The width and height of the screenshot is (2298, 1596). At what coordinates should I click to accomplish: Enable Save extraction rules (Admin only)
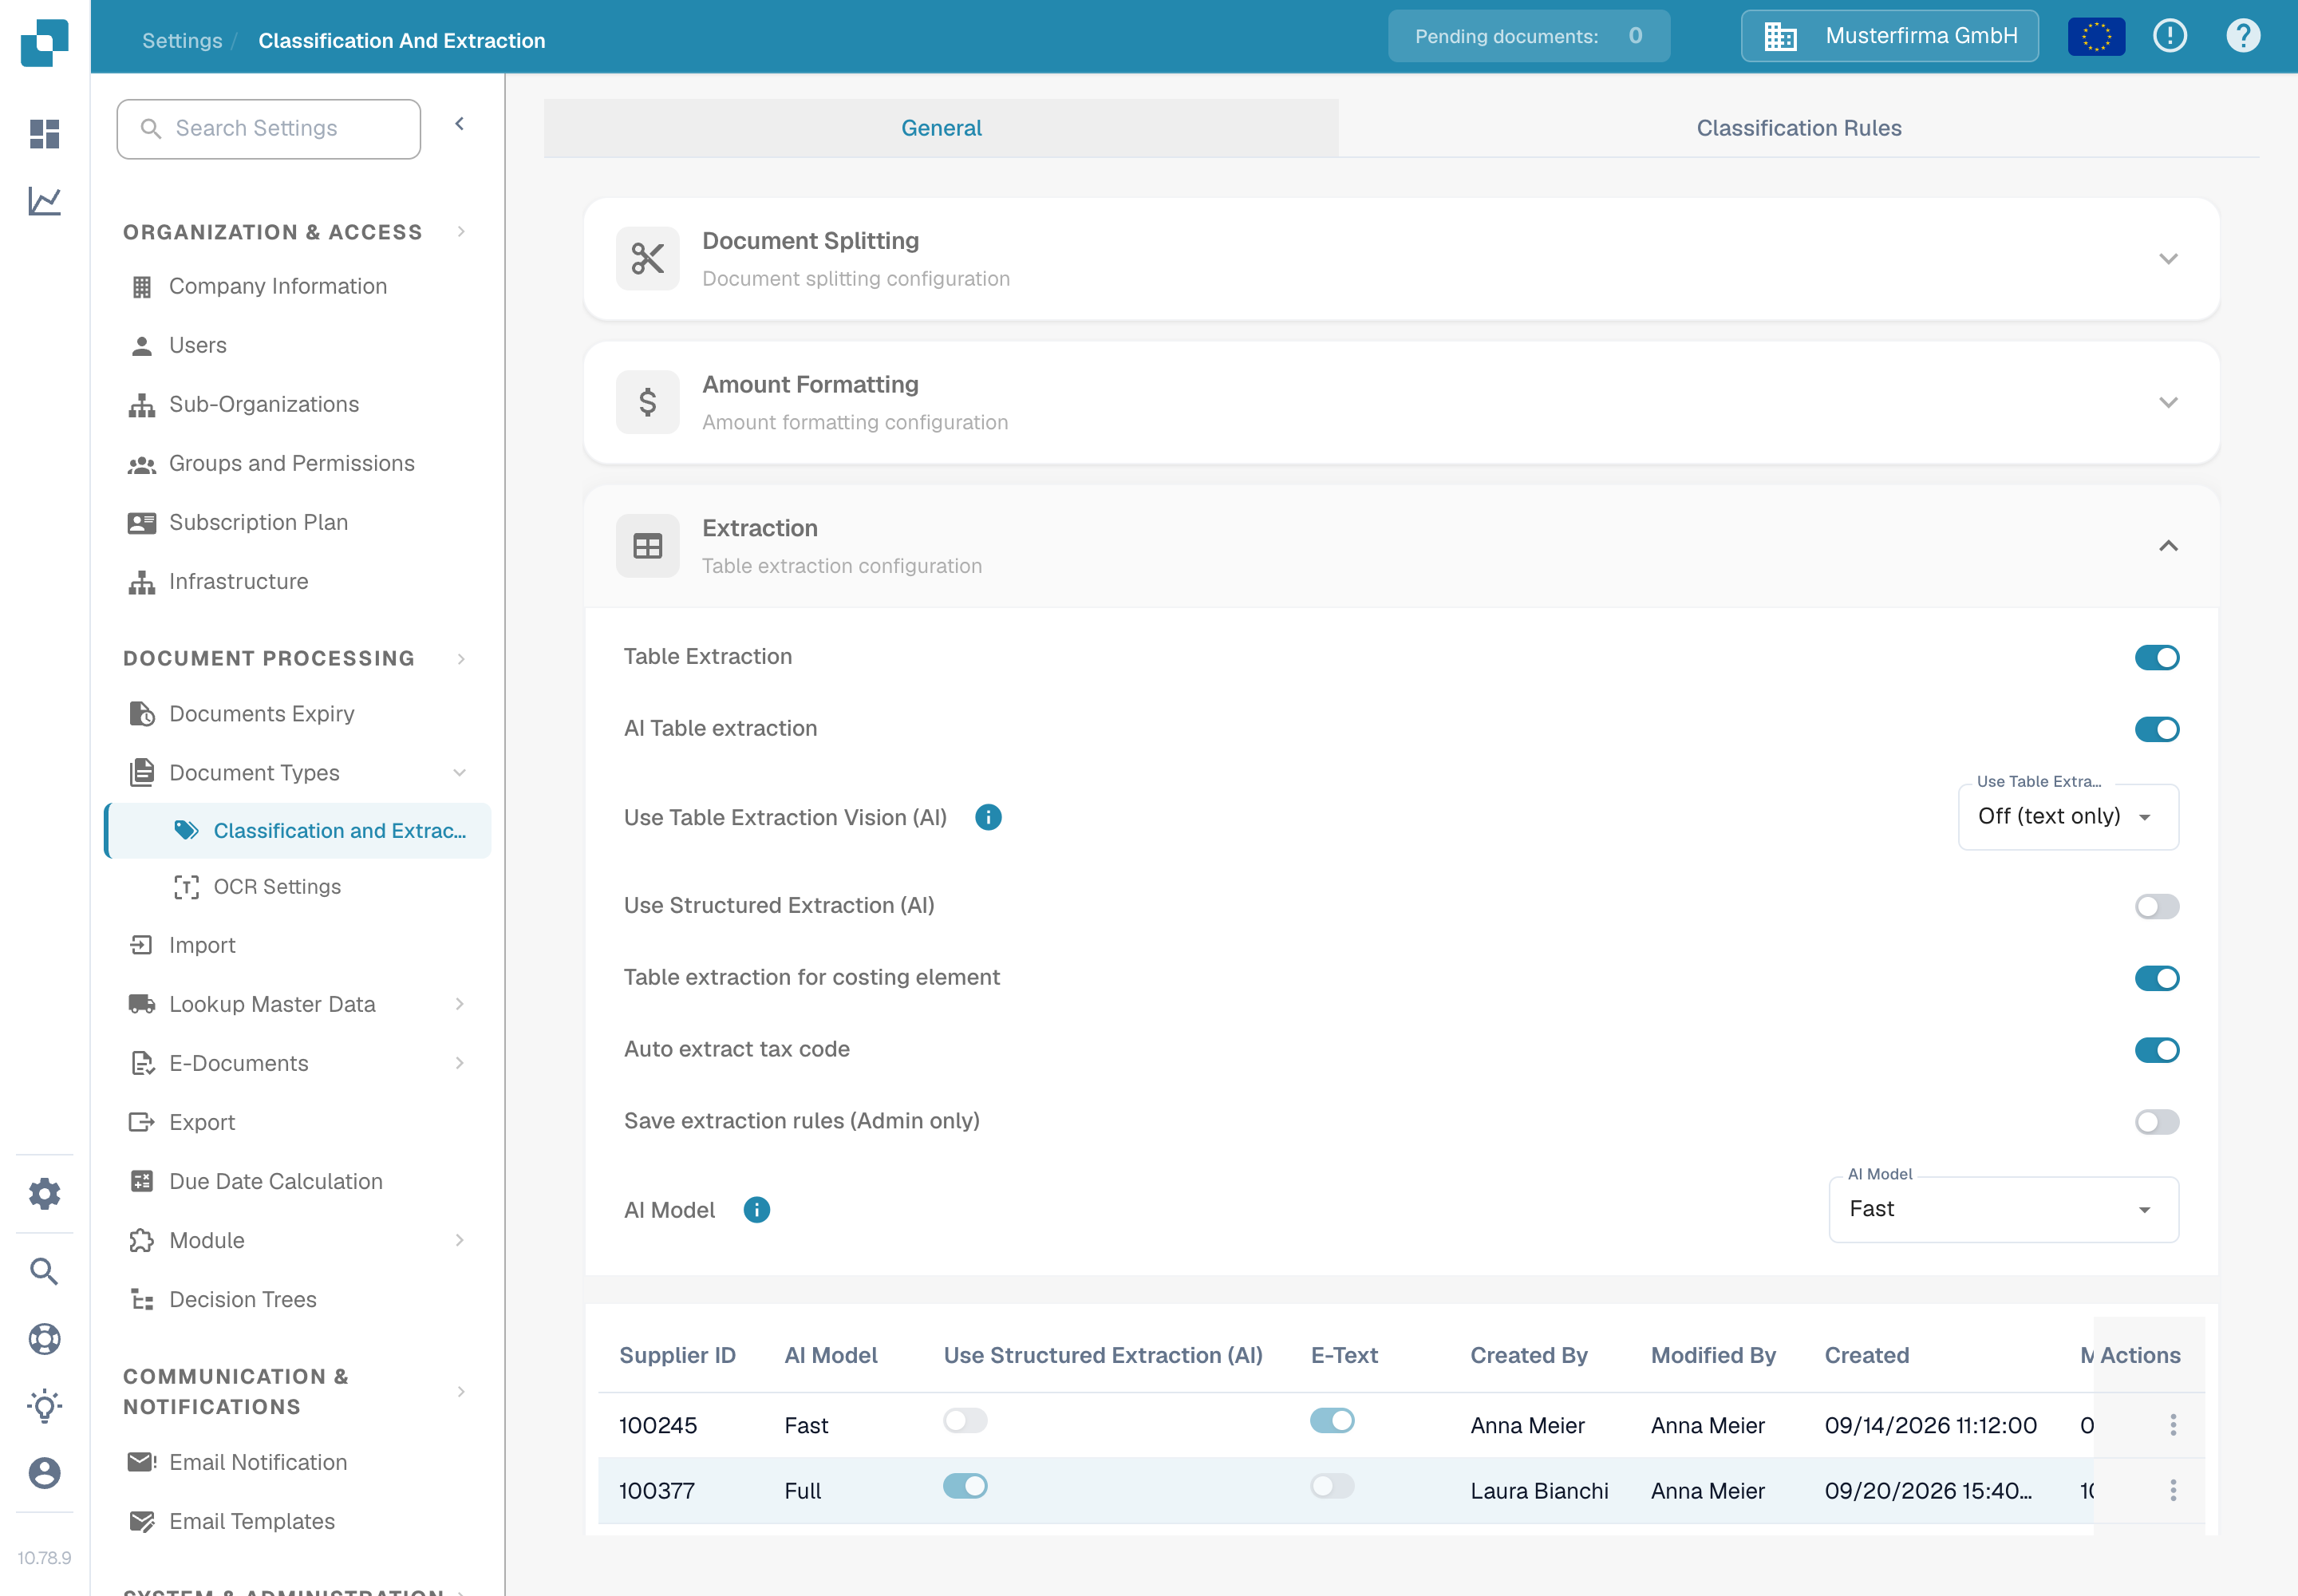coord(2157,1122)
